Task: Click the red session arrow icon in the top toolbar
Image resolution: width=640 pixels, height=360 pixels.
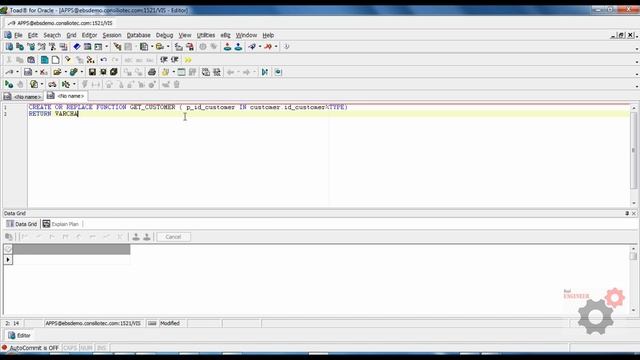Action: coord(268,47)
